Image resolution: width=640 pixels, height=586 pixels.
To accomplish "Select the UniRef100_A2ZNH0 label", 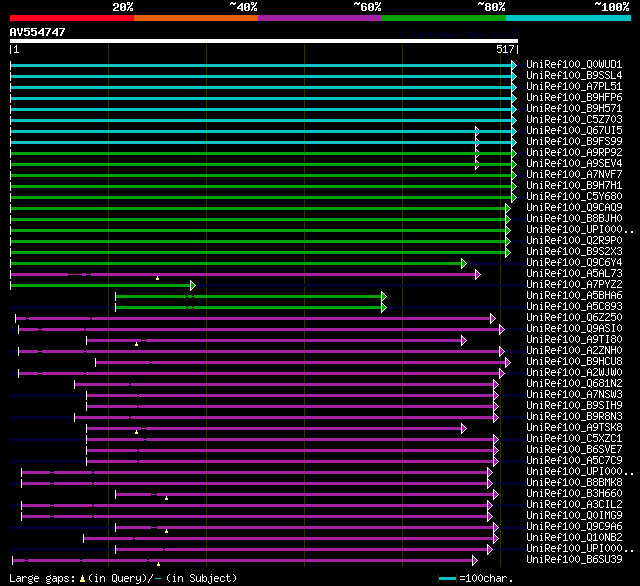I will point(574,351).
